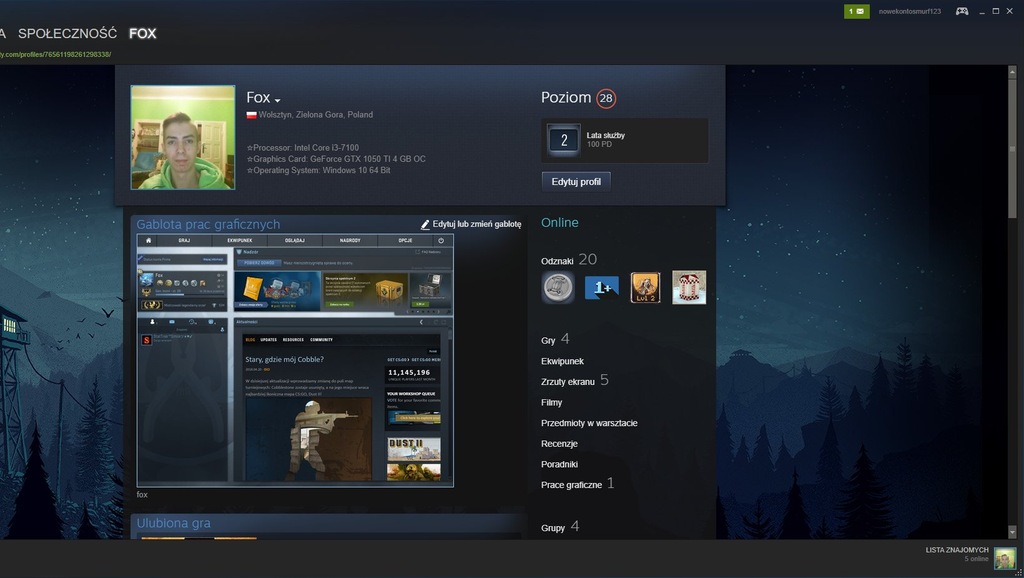Open the inbox notification envelope
Image resolution: width=1024 pixels, height=578 pixels.
[x=856, y=11]
